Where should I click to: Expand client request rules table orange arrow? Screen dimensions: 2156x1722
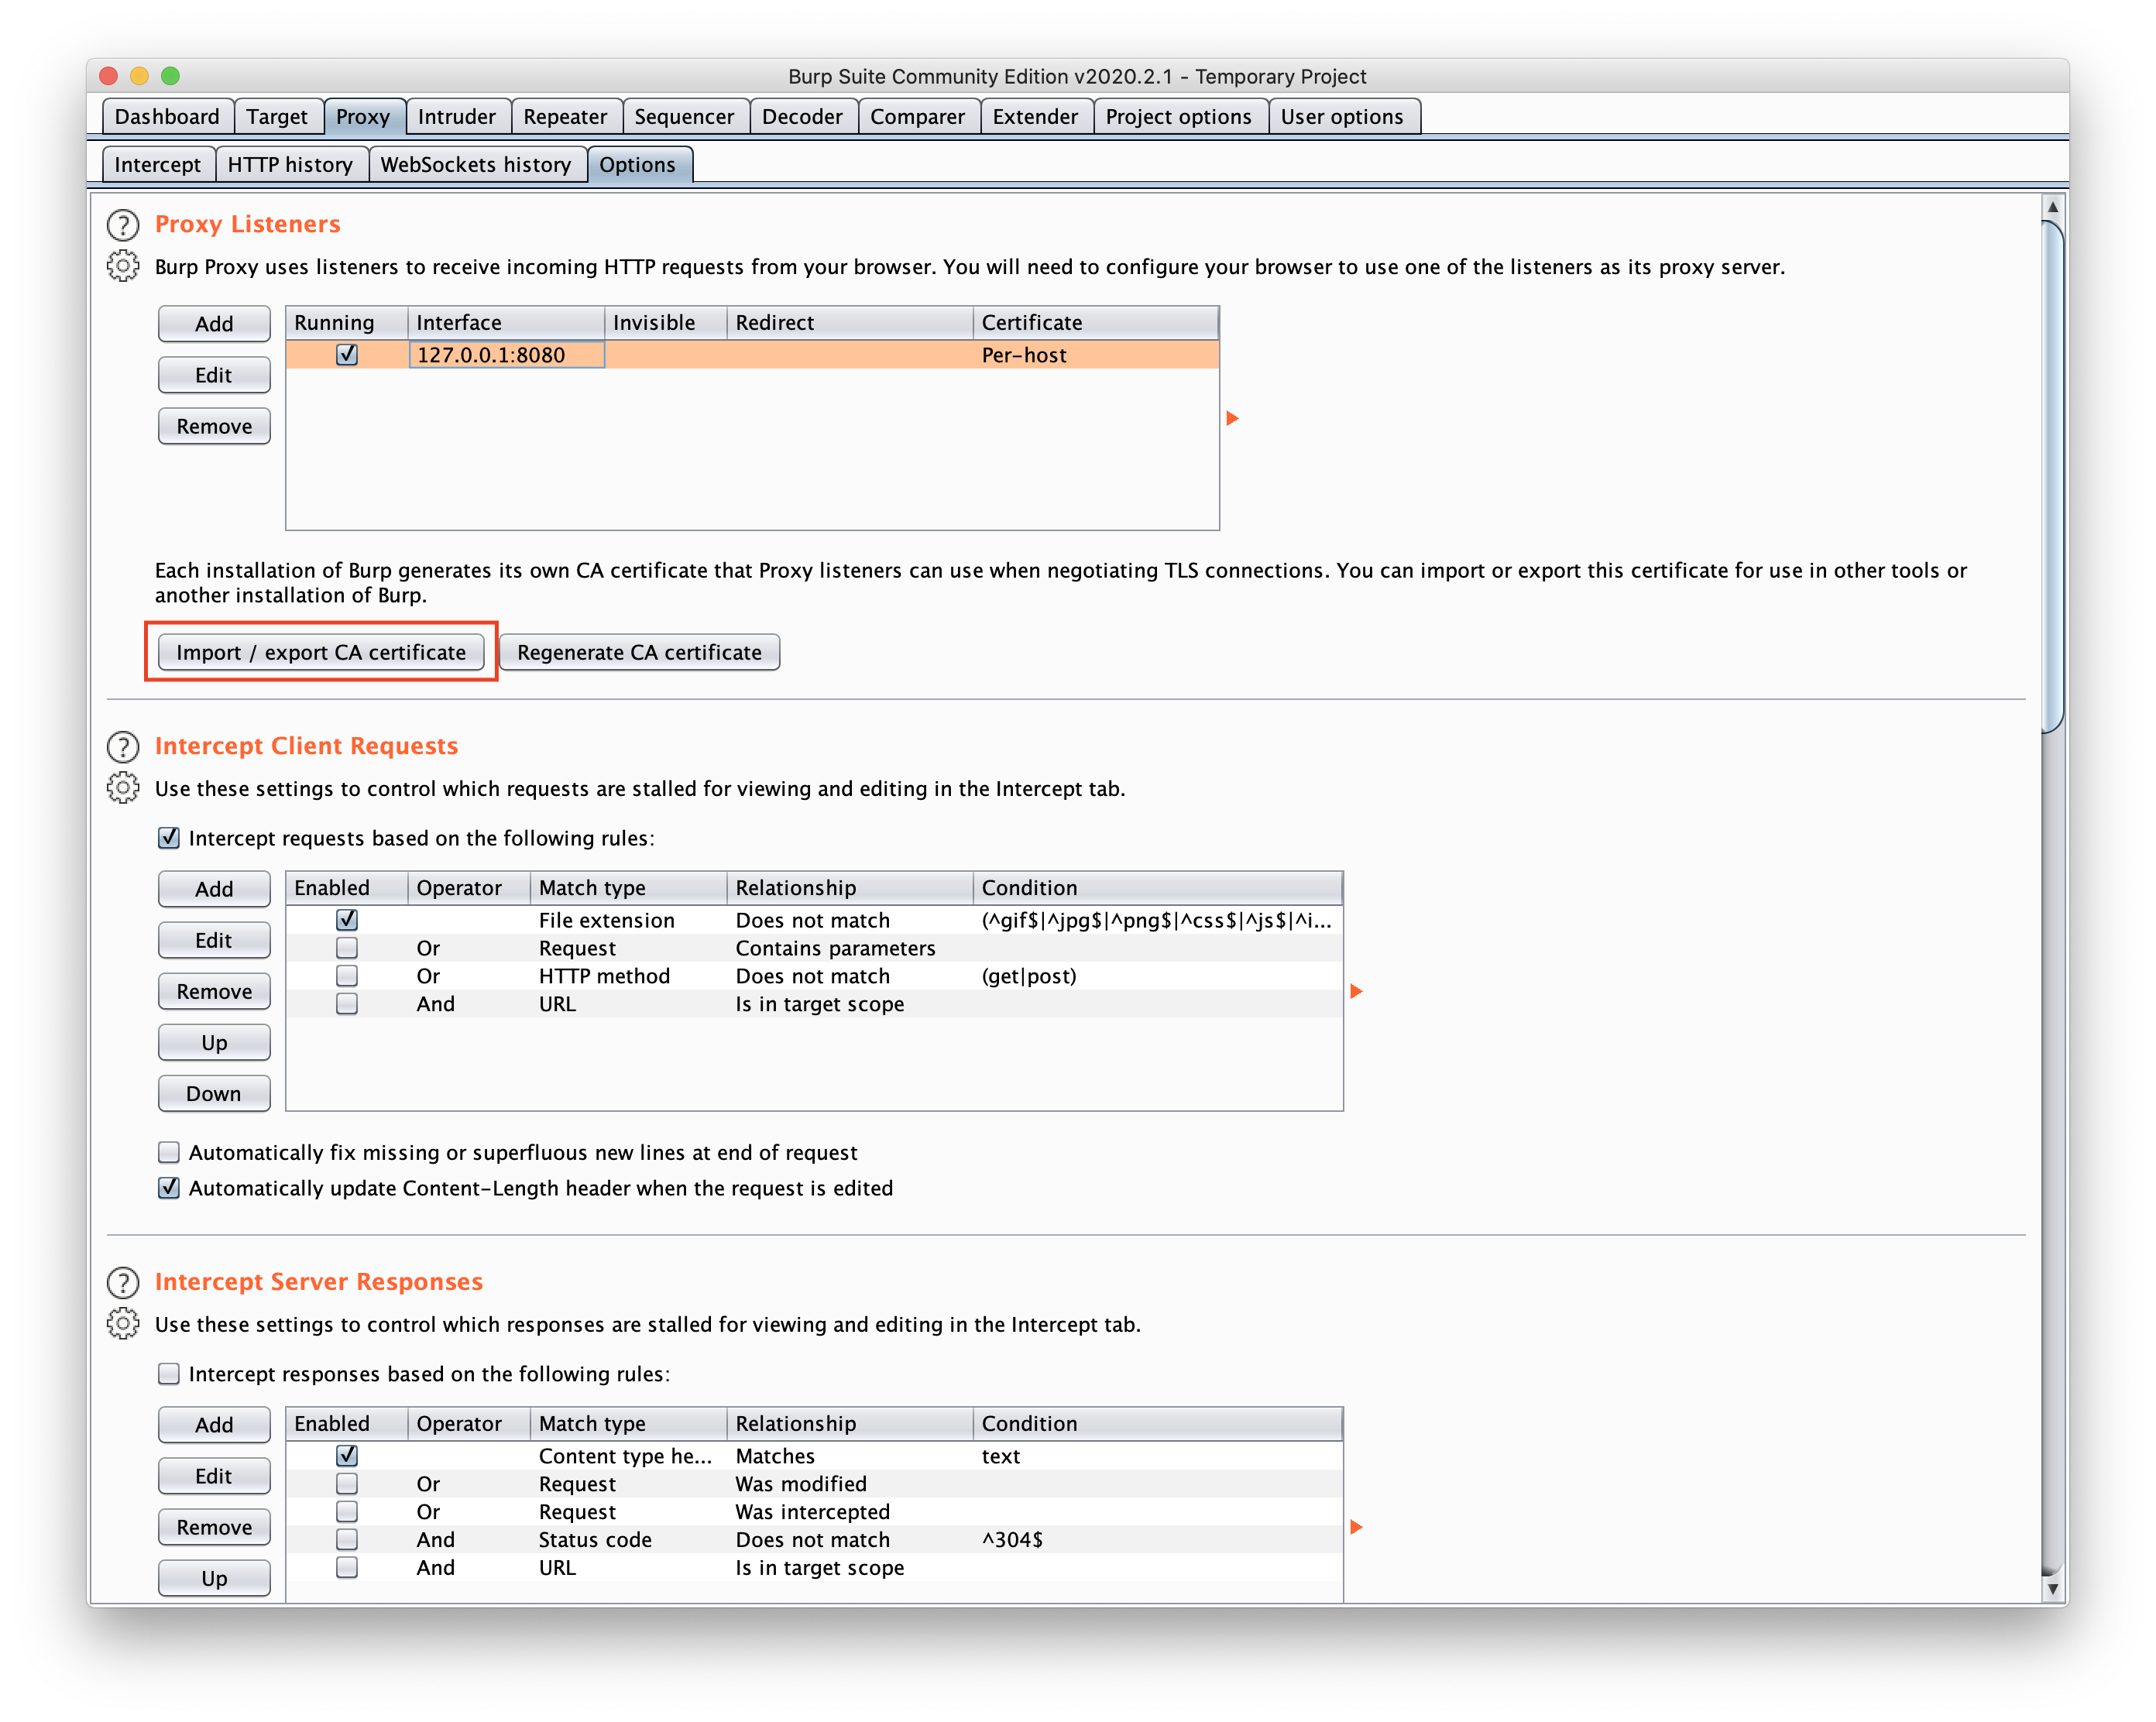tap(1356, 991)
